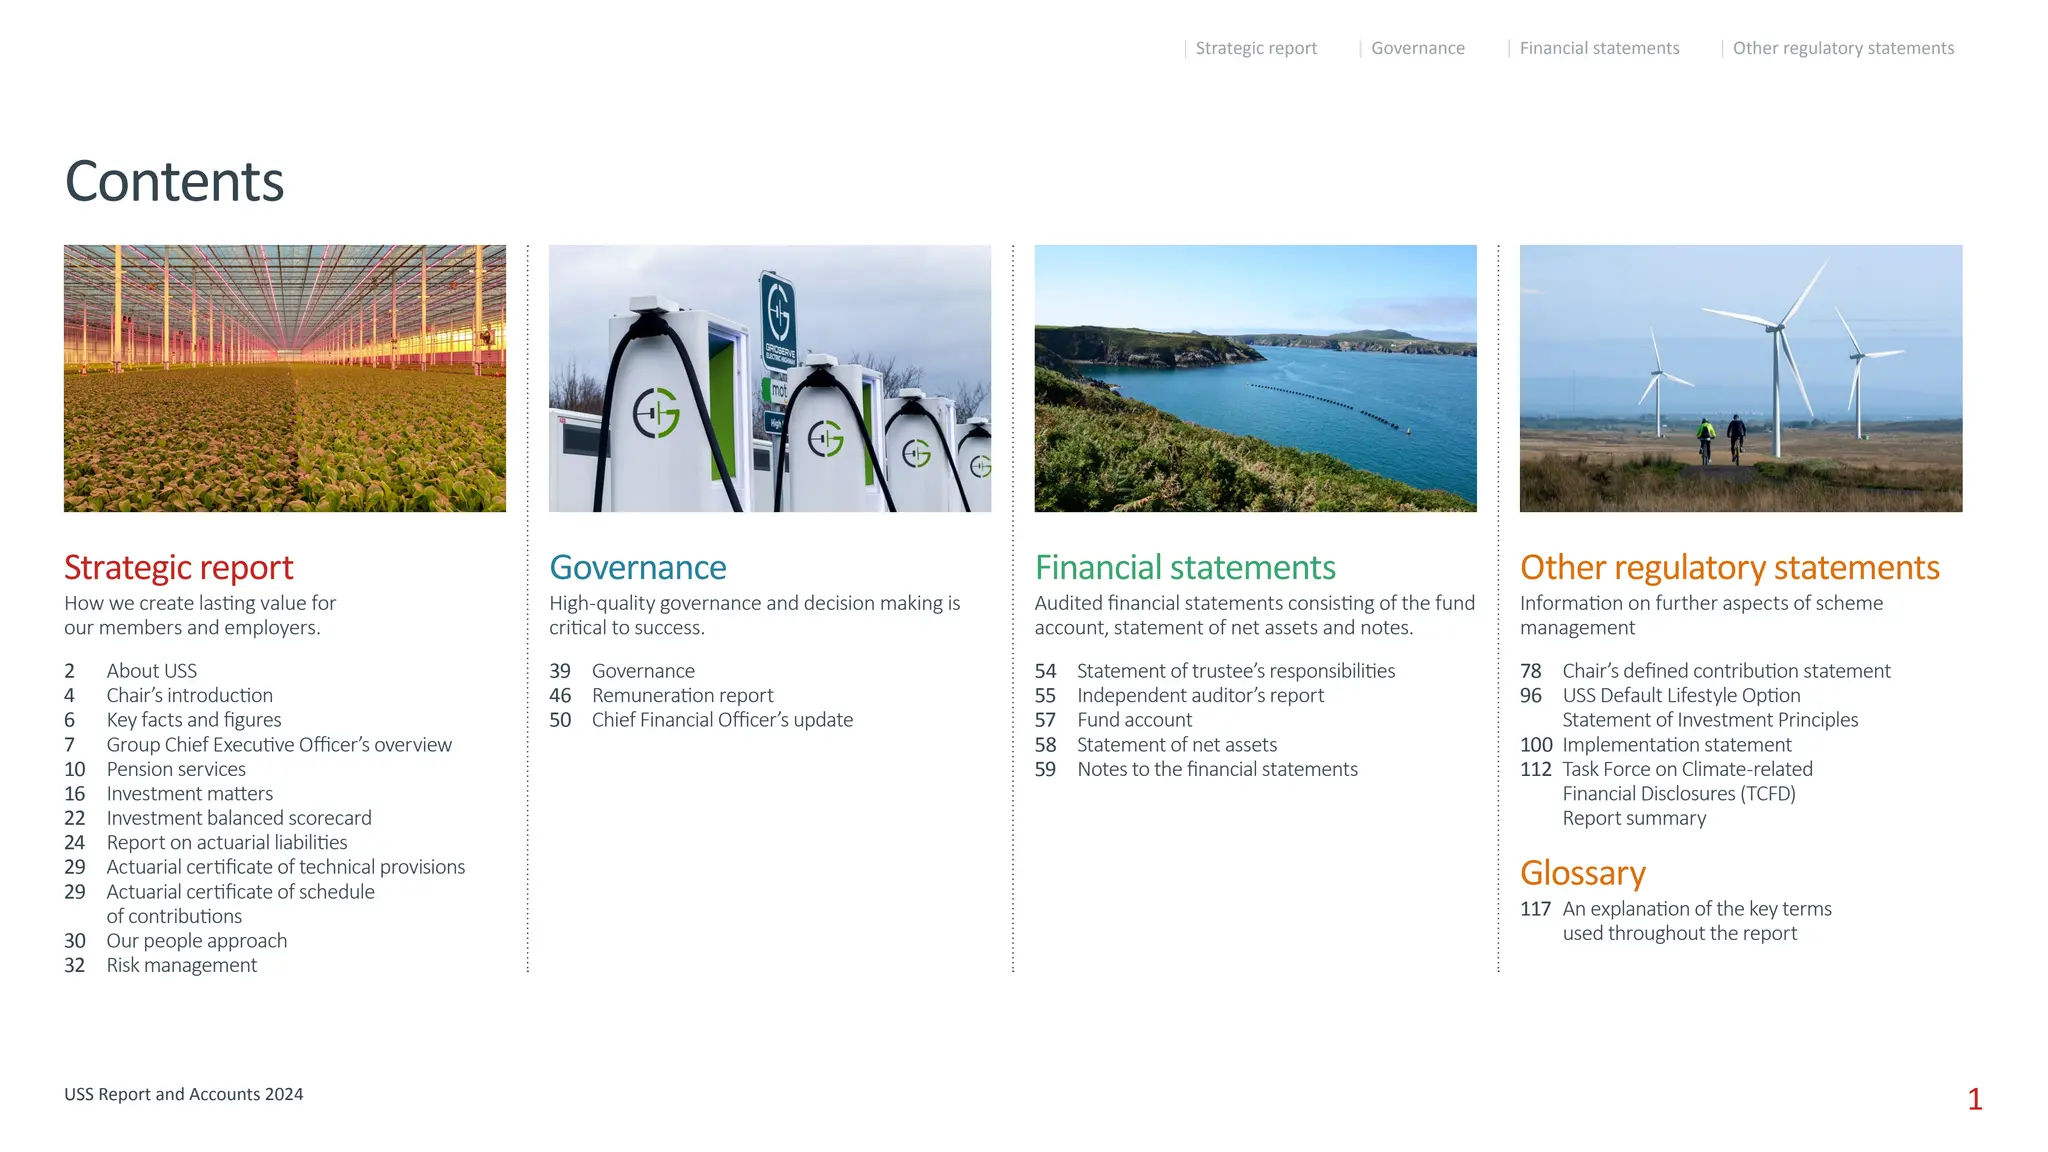
Task: Switch to the Governance top navigation tab
Action: [x=1417, y=48]
